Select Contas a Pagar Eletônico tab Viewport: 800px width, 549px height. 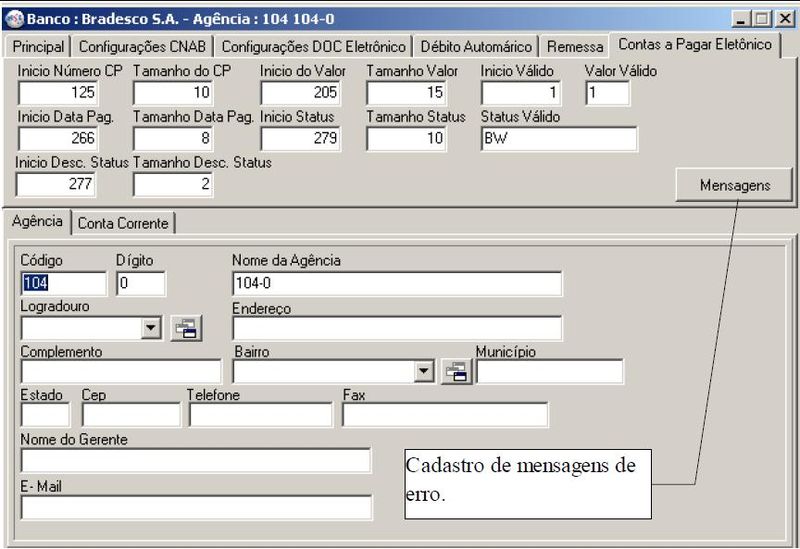click(695, 44)
